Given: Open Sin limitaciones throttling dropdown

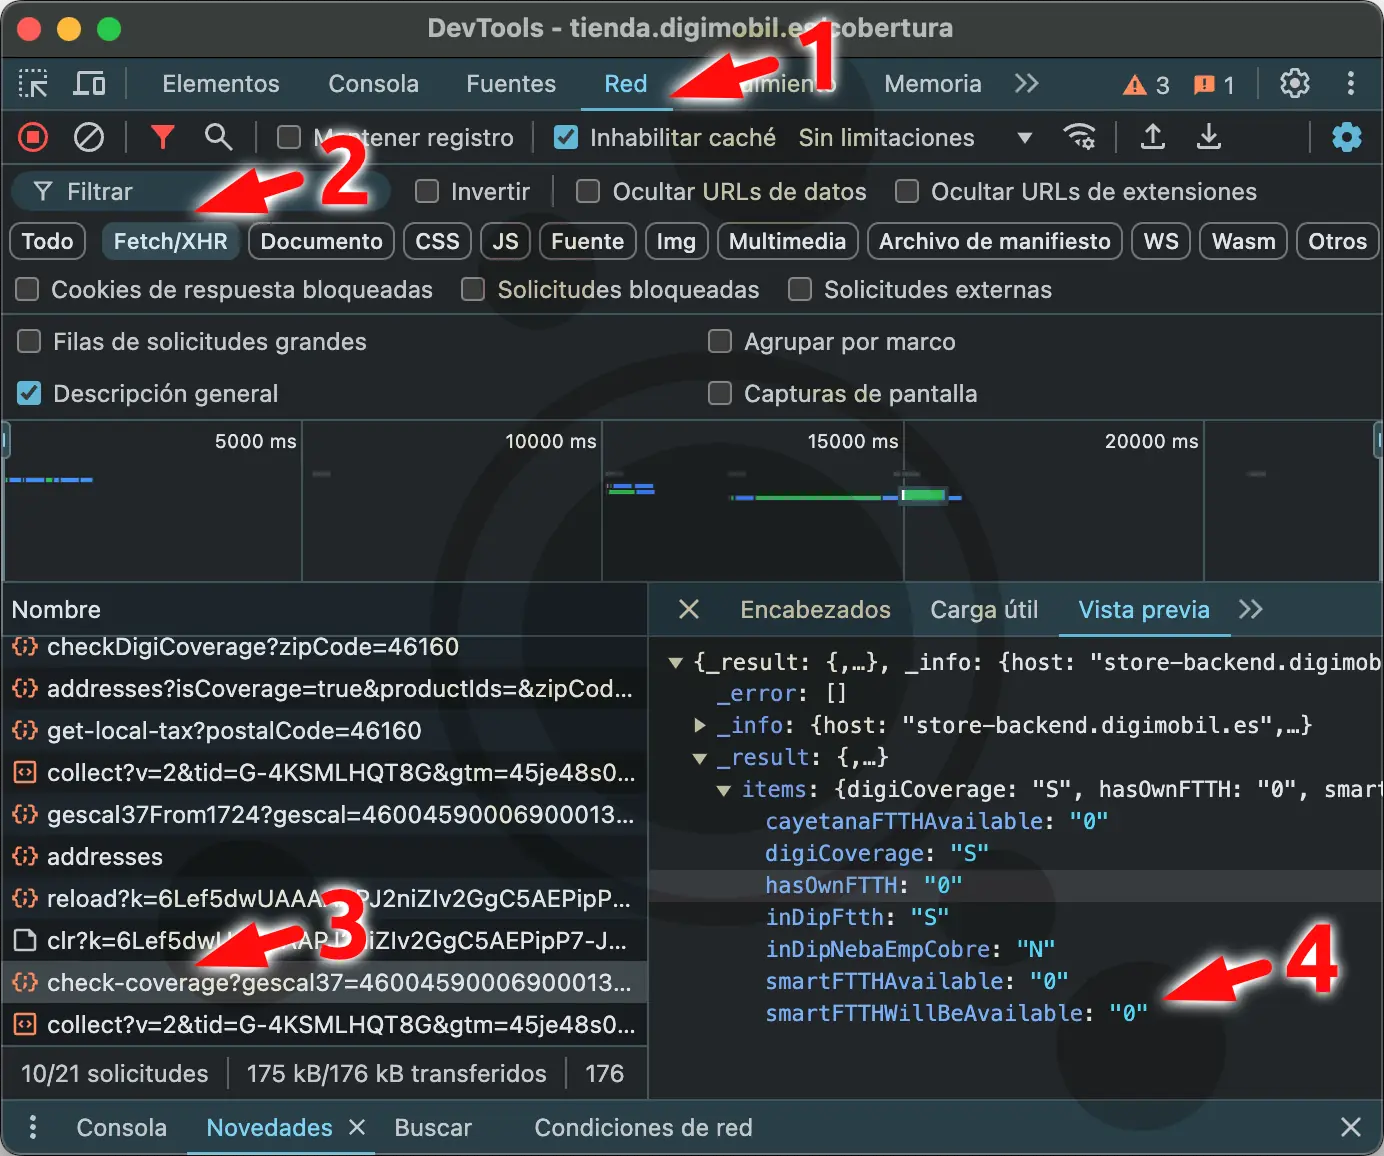Looking at the screenshot, I should 915,137.
